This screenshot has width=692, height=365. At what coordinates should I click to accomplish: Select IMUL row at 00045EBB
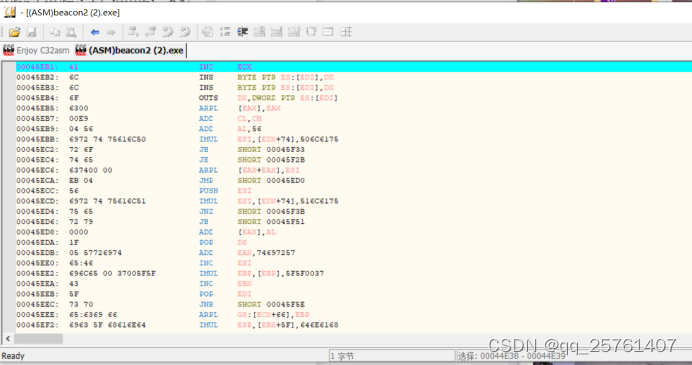pos(353,139)
